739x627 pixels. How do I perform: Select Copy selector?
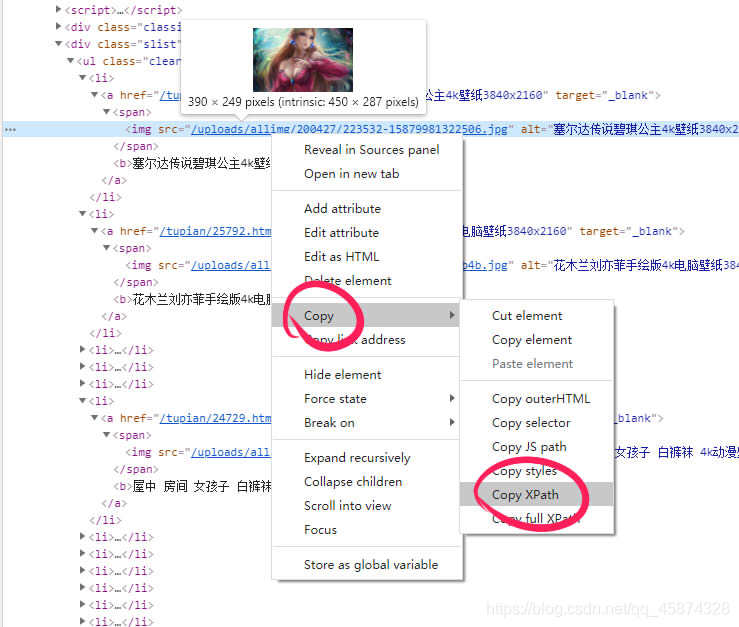click(531, 422)
